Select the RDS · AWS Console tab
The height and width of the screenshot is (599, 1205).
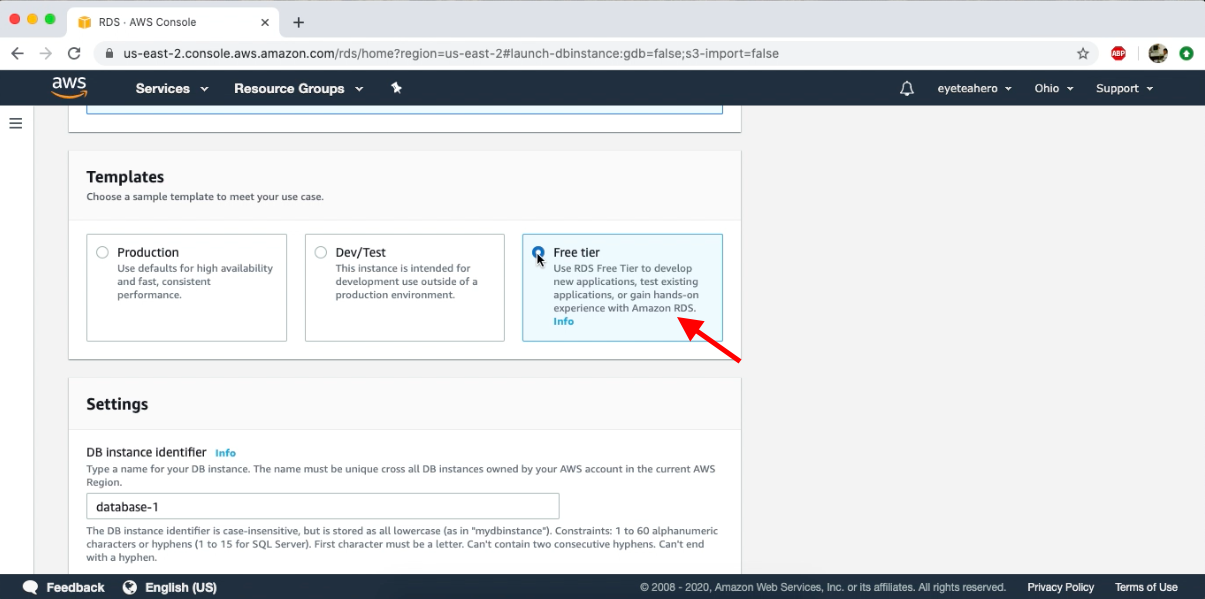pyautogui.click(x=173, y=22)
